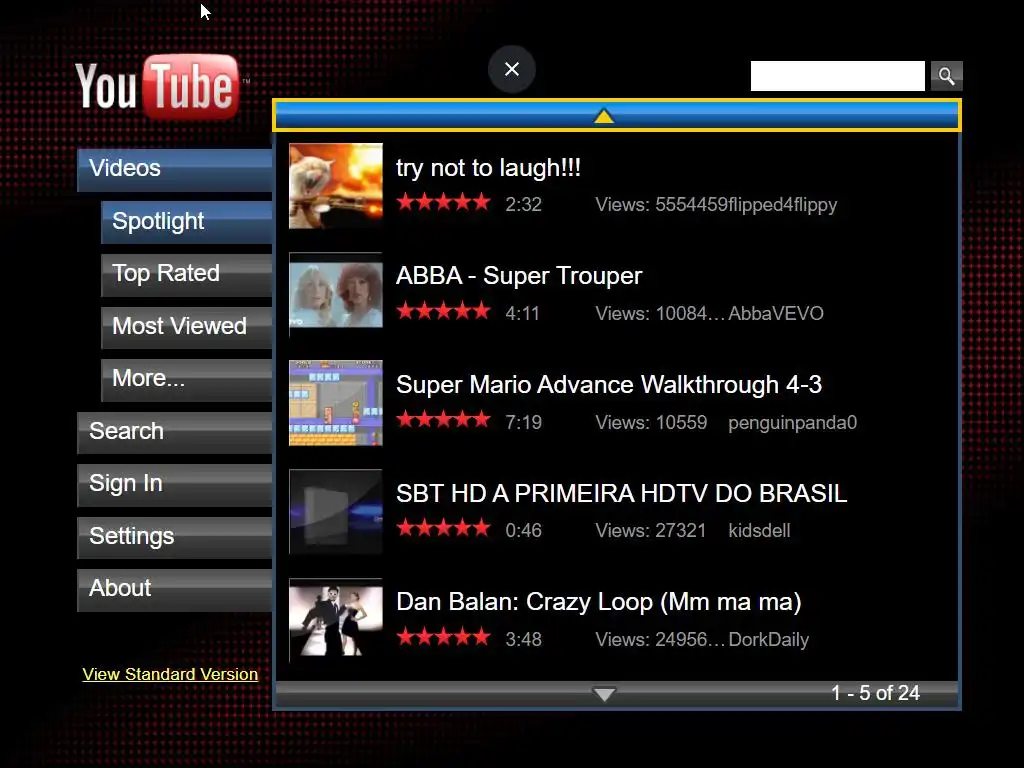Open the Search menu item
Screen dimensions: 1024x768
[174, 432]
